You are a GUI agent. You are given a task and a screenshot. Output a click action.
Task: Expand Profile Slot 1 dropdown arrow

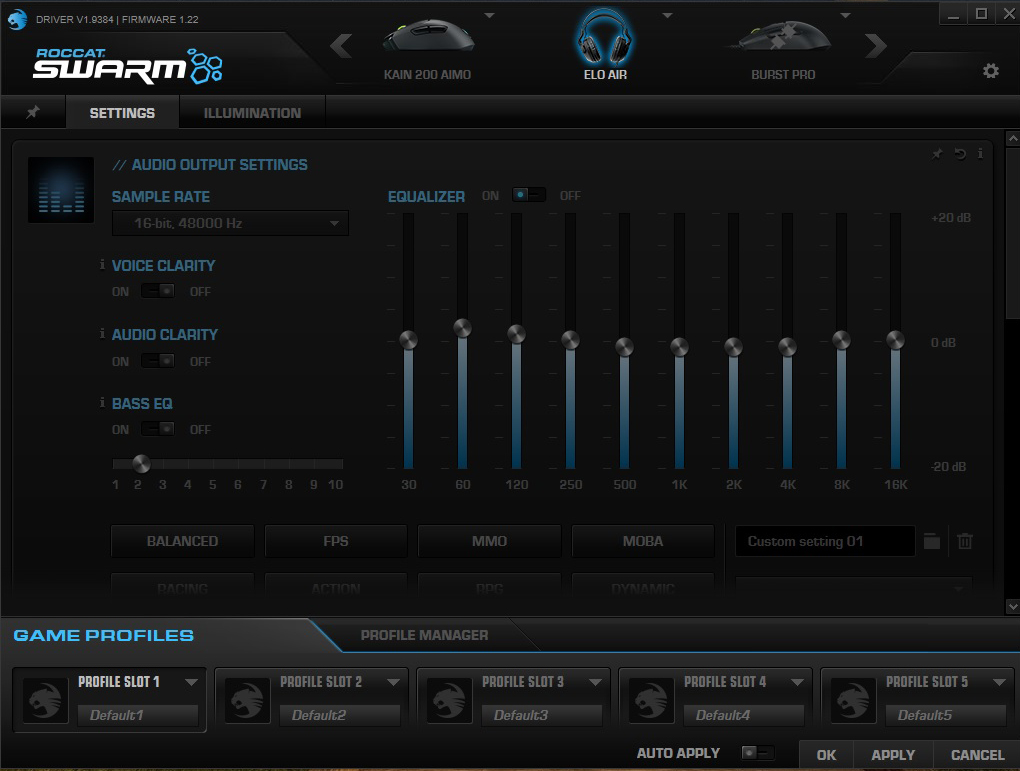tap(191, 682)
